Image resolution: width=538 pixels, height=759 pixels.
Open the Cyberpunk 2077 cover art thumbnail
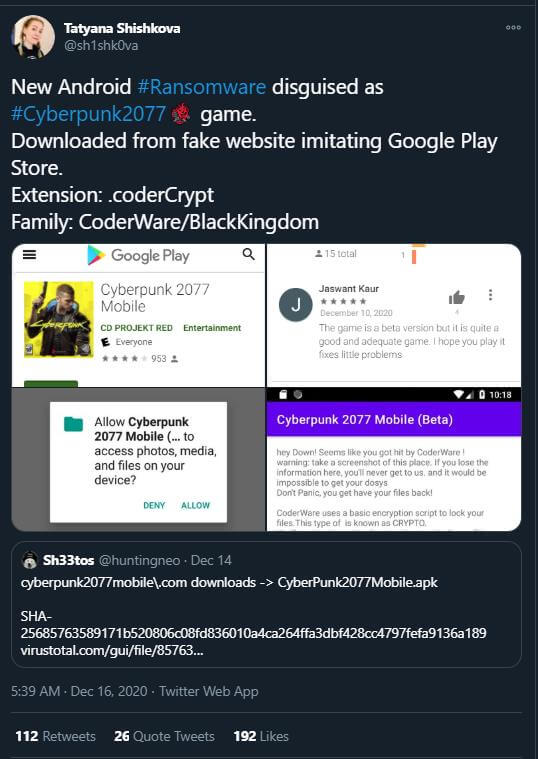[x=59, y=319]
